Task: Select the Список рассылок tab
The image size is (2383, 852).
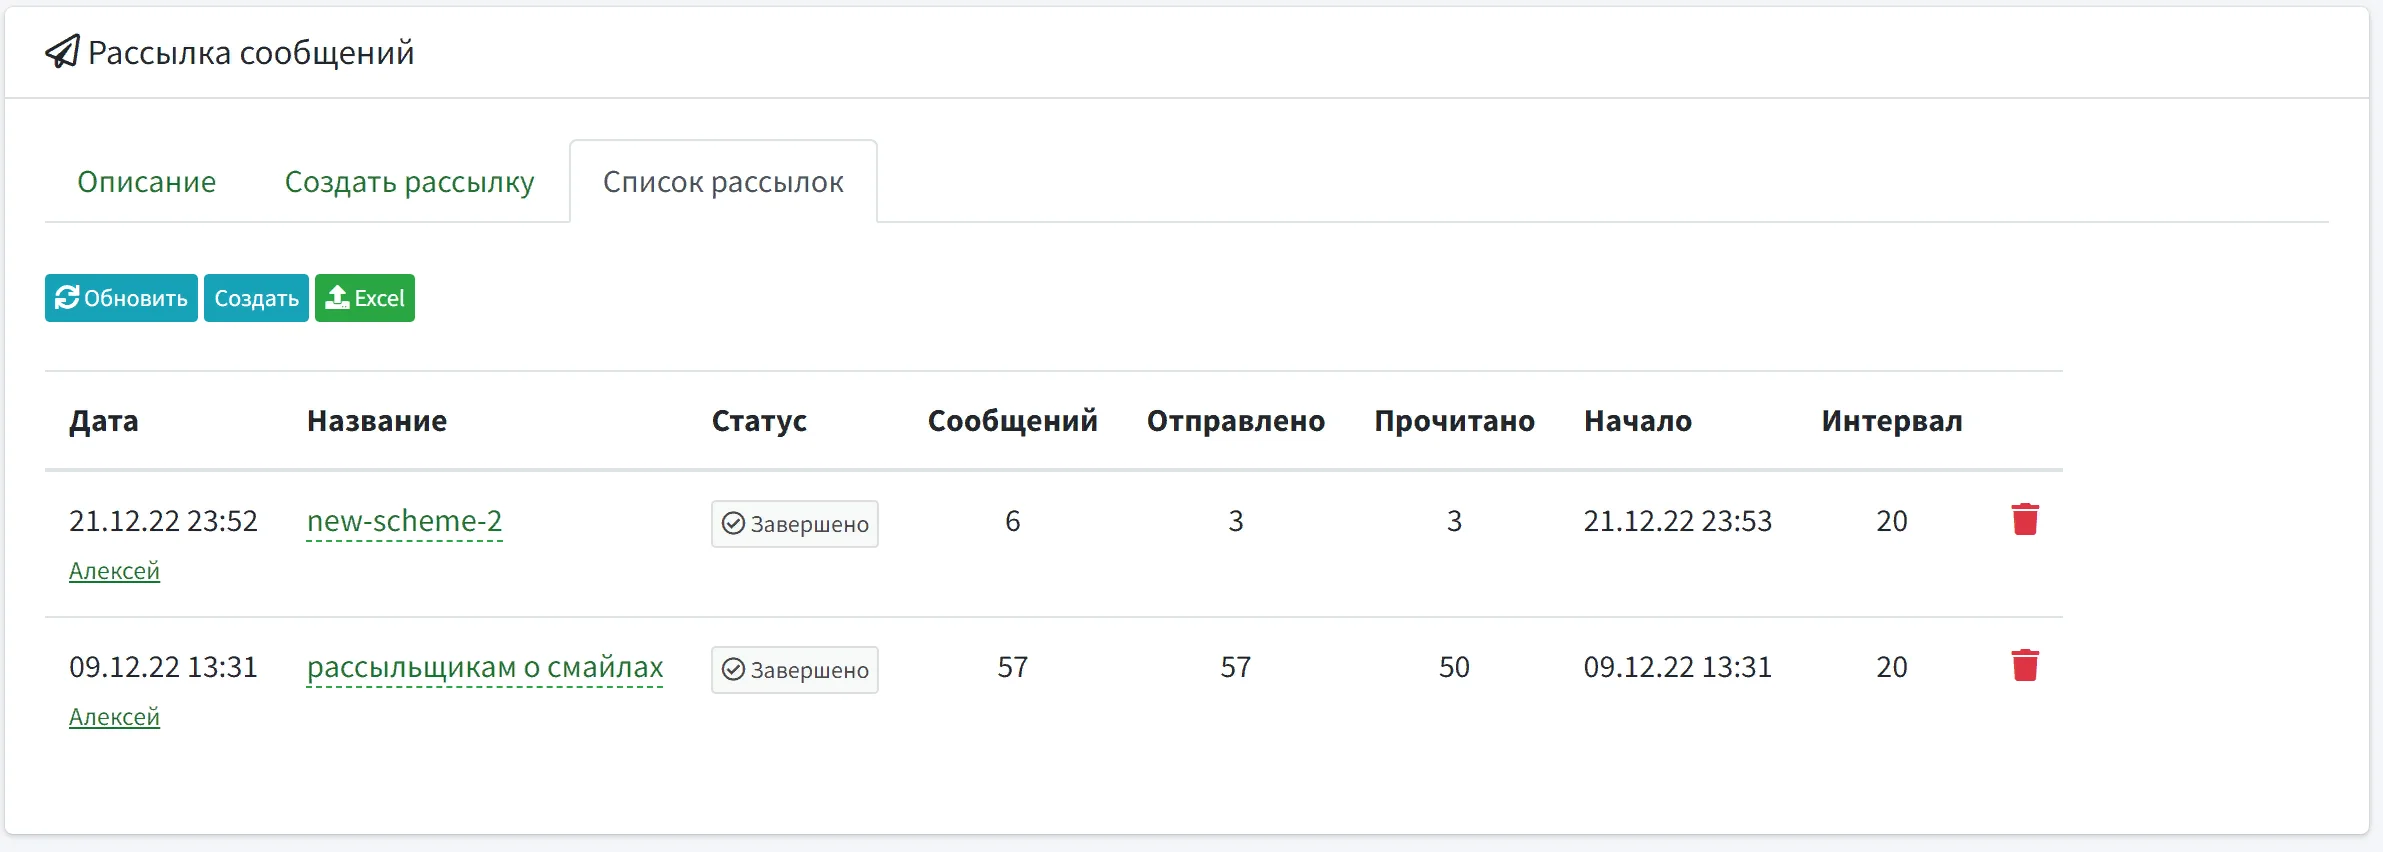Action: (723, 181)
